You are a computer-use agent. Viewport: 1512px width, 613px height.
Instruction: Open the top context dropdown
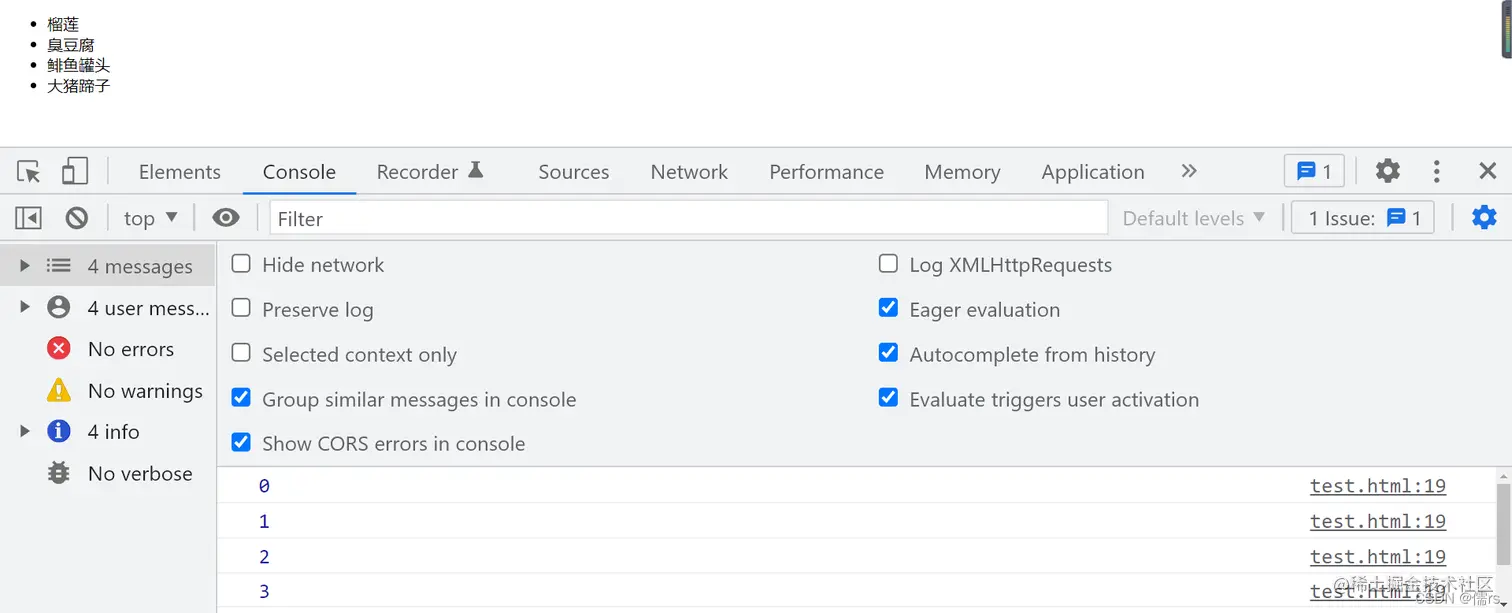click(150, 218)
